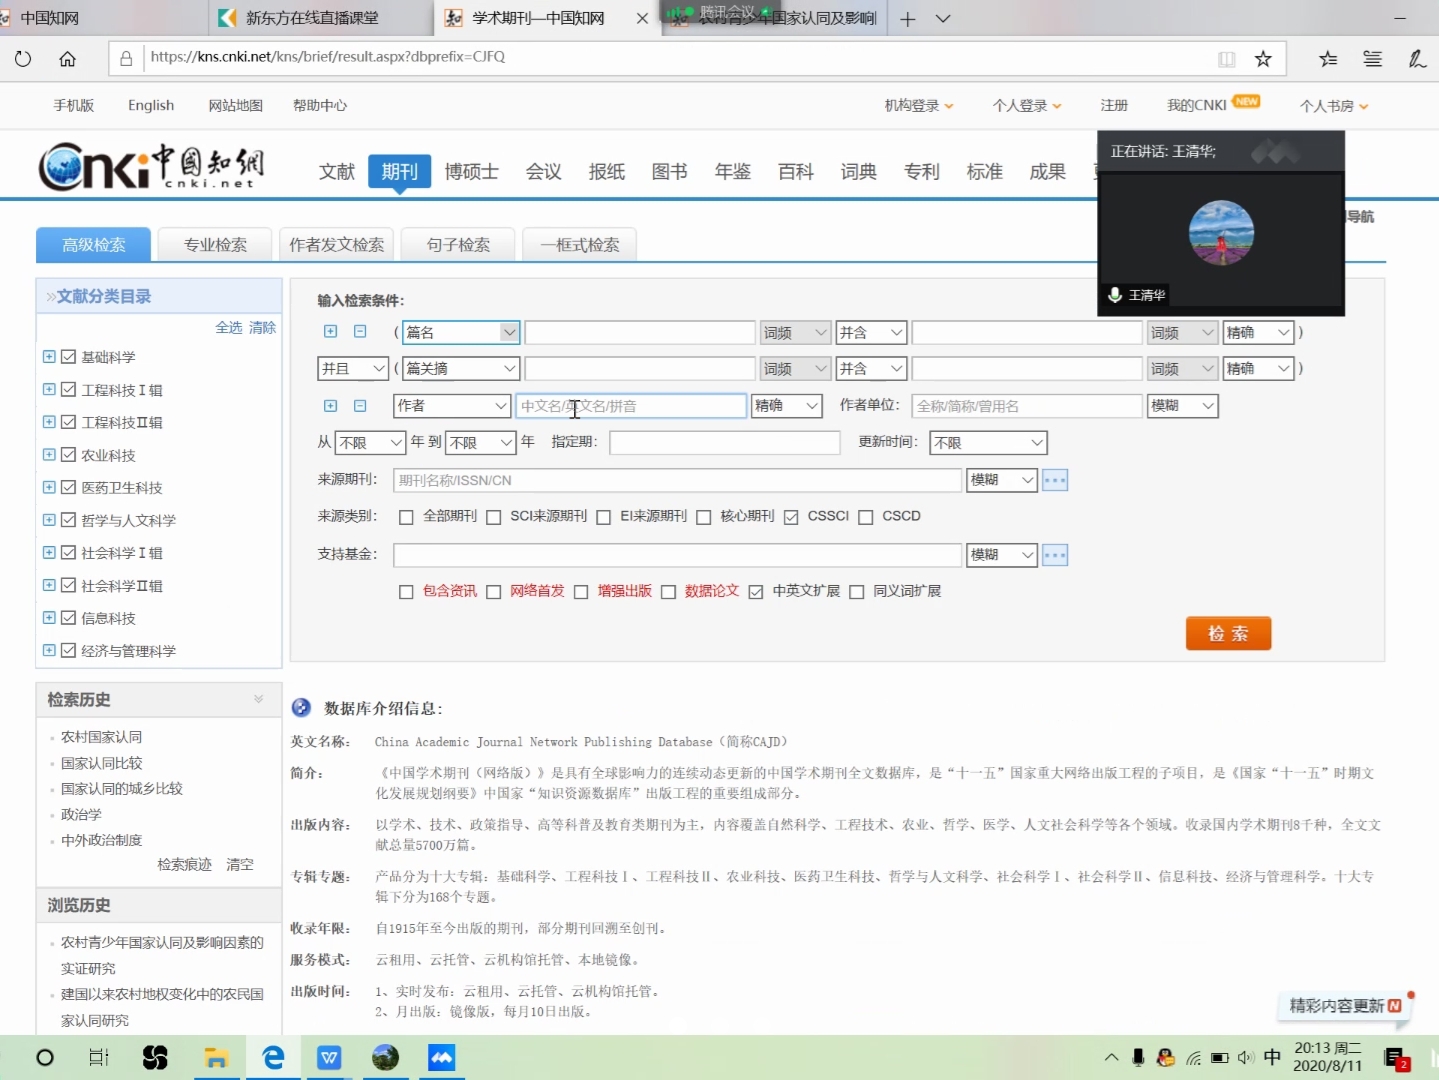Select the 博硕士 database menu

click(x=472, y=172)
